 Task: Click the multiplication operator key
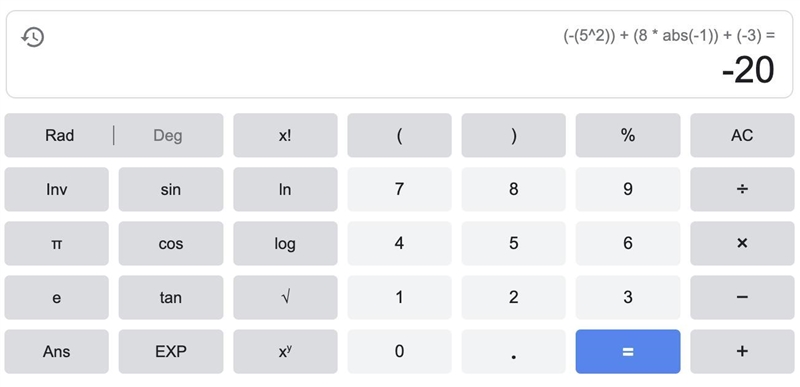[742, 243]
